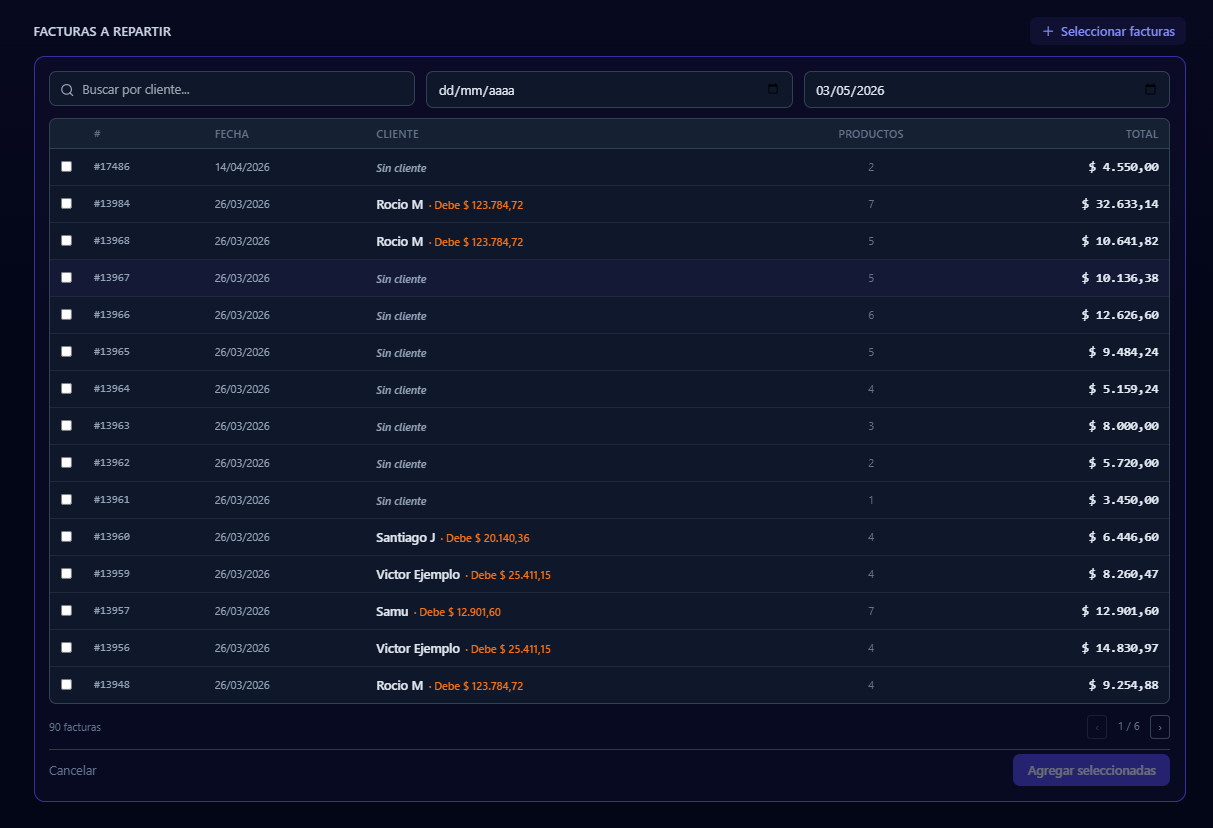This screenshot has height=828, width=1213.
Task: Click total $ 8.260,47
Action: [1124, 574]
